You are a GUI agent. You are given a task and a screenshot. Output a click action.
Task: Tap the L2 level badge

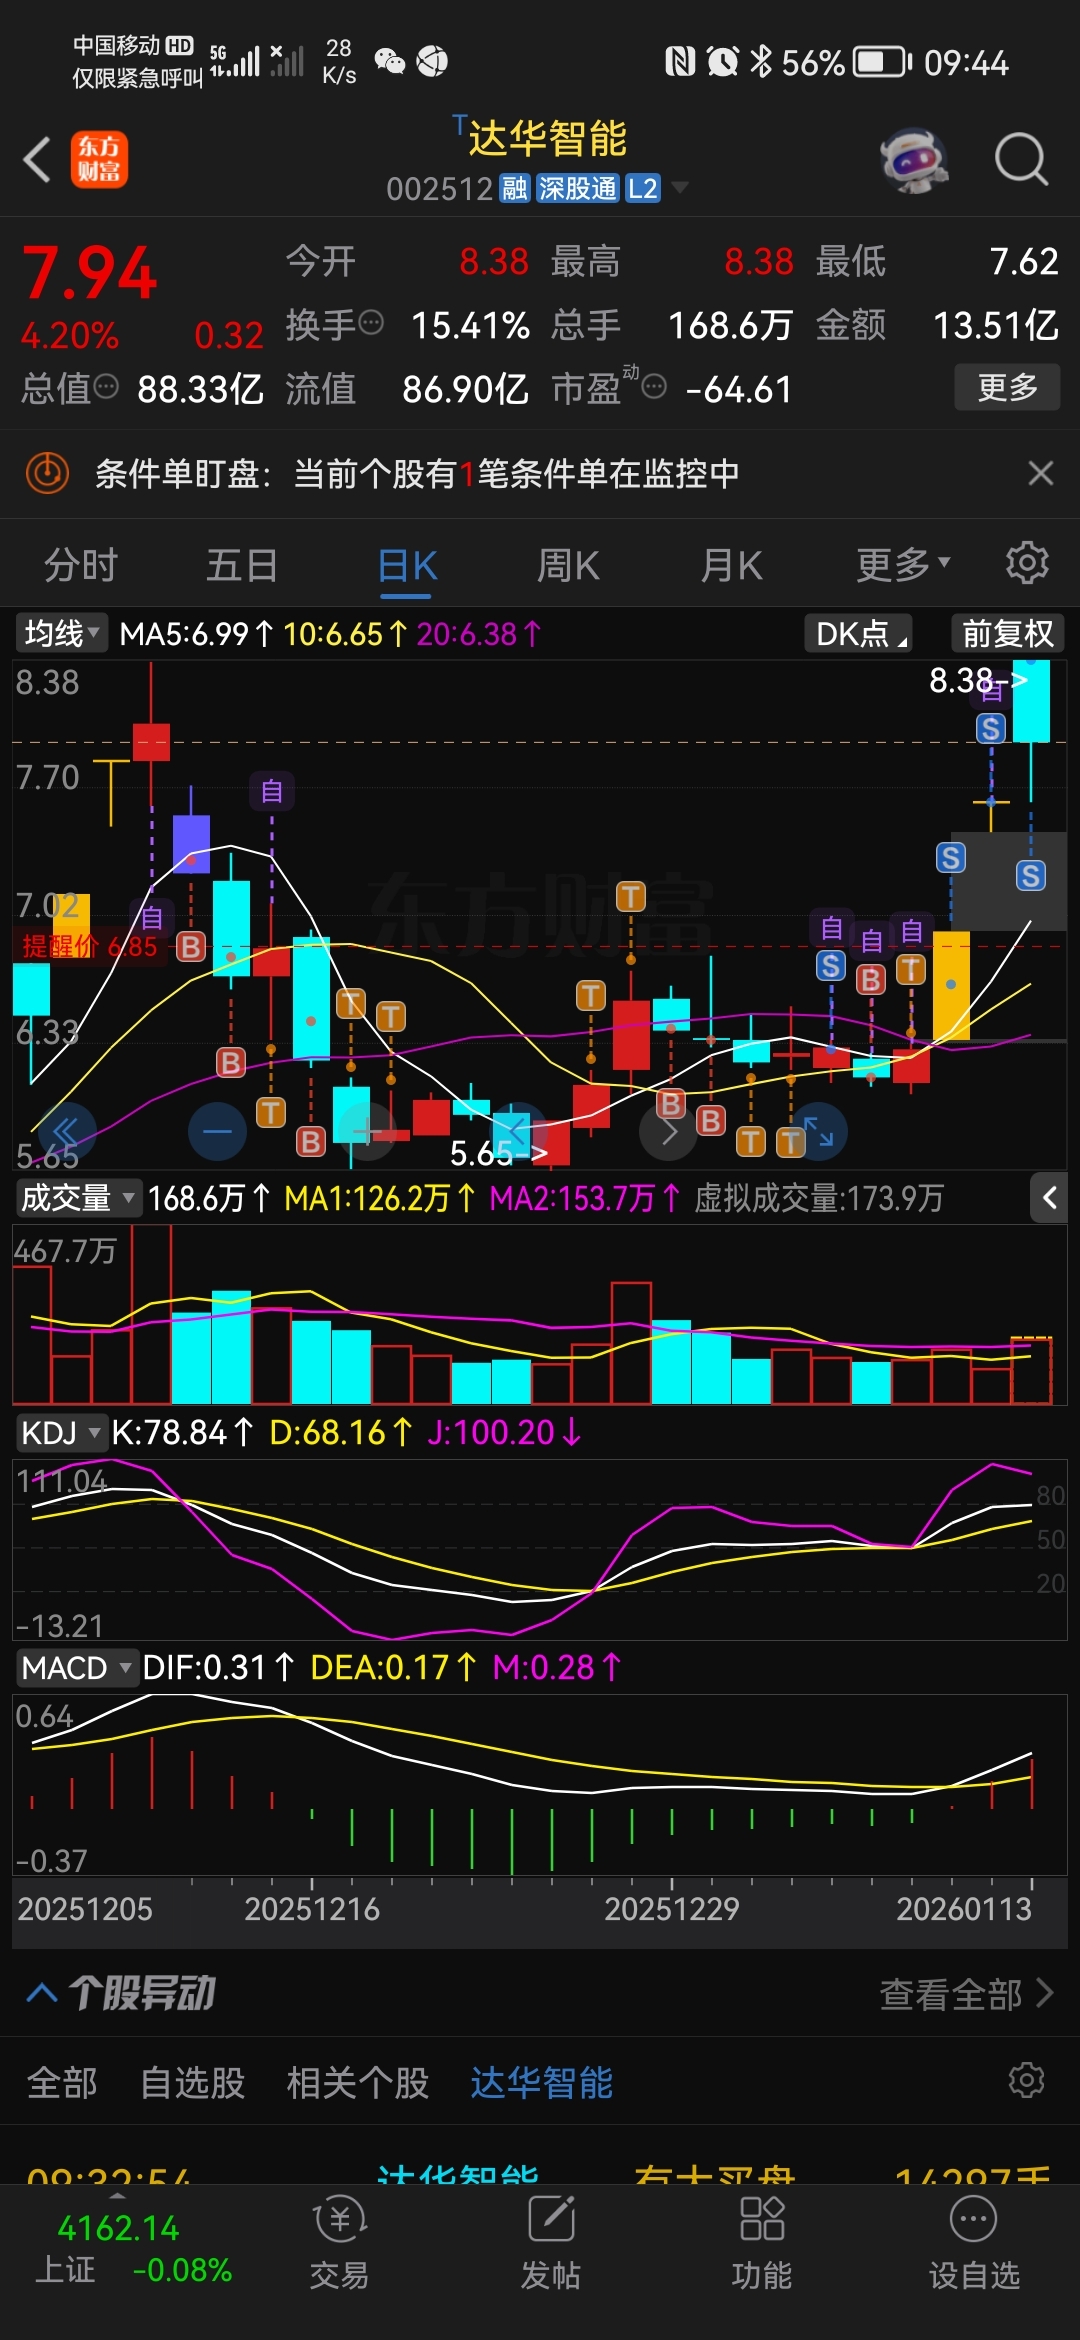pyautogui.click(x=643, y=188)
